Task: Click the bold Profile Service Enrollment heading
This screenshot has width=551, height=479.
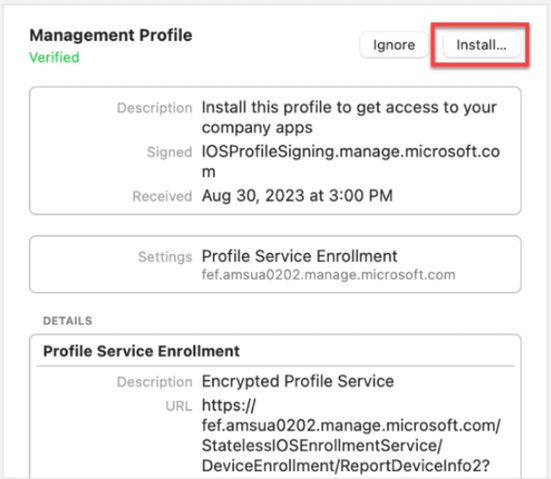Action: (x=141, y=351)
